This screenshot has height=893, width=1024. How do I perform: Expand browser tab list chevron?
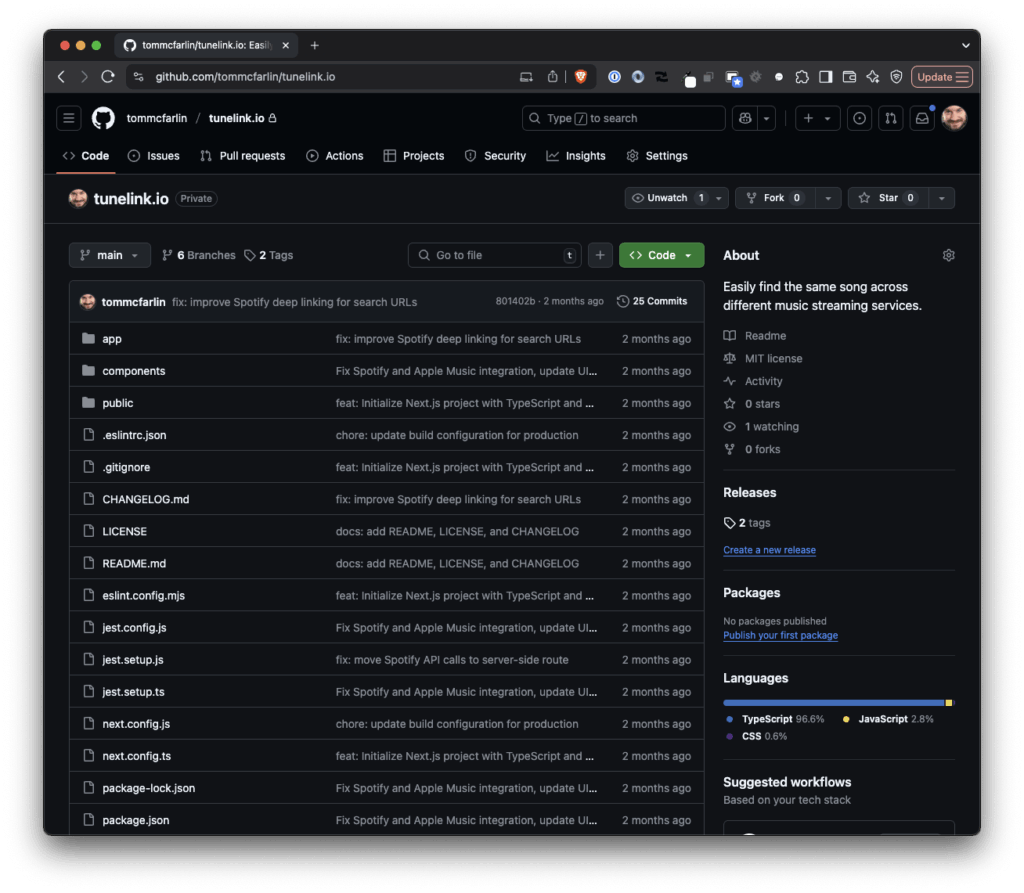965,45
